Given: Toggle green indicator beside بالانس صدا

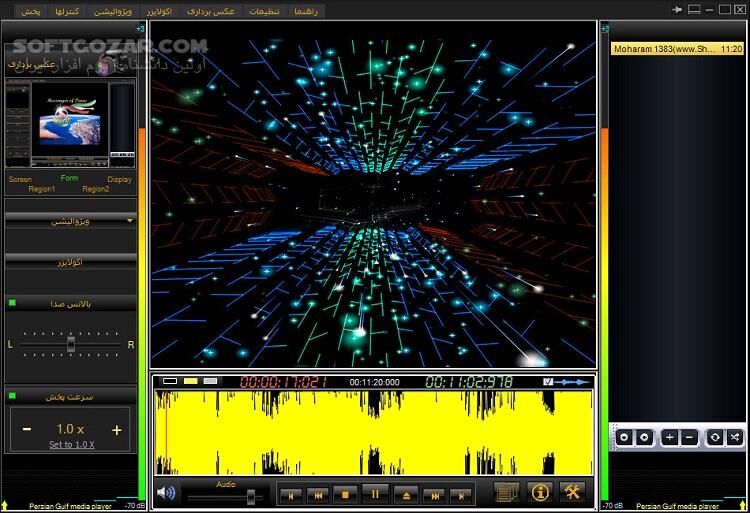Looking at the screenshot, I should point(12,302).
